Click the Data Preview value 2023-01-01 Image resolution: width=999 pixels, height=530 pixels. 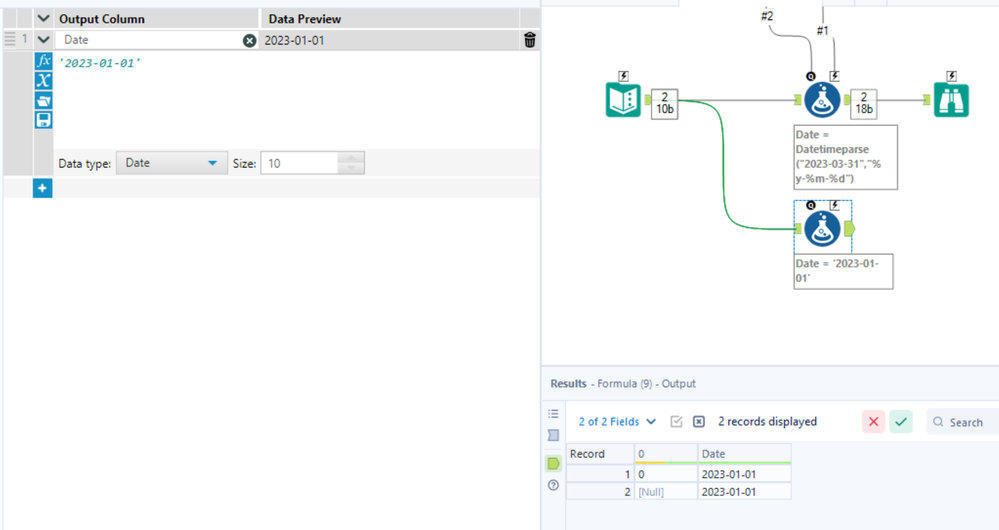point(294,40)
